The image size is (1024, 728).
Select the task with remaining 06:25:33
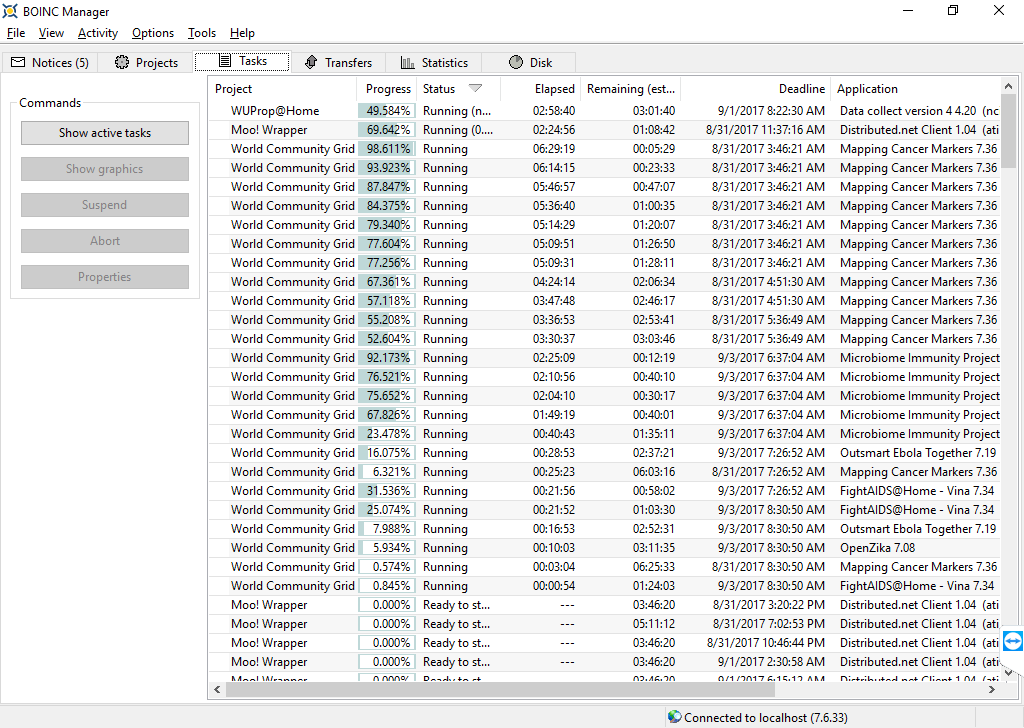(x=604, y=567)
